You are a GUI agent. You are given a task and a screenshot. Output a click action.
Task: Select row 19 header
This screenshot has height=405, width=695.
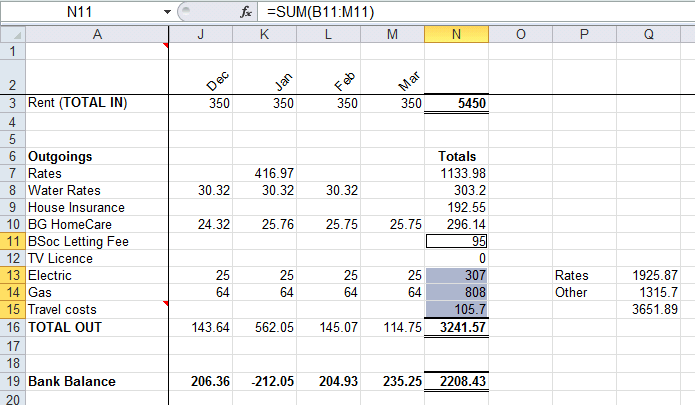11,381
